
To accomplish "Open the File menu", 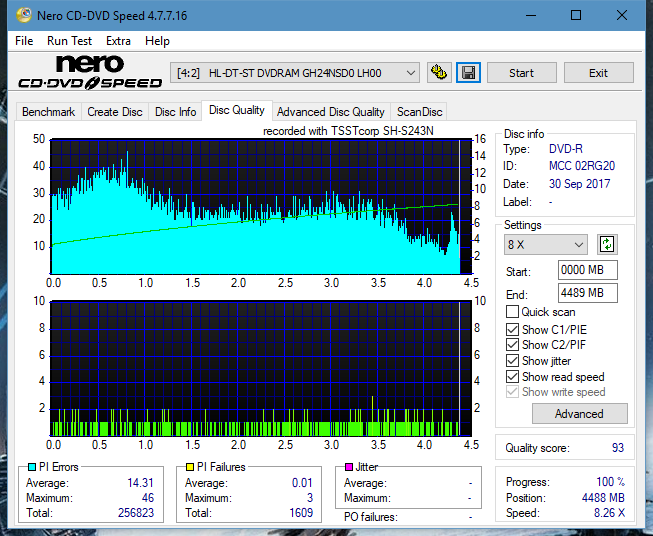I will pyautogui.click(x=24, y=41).
